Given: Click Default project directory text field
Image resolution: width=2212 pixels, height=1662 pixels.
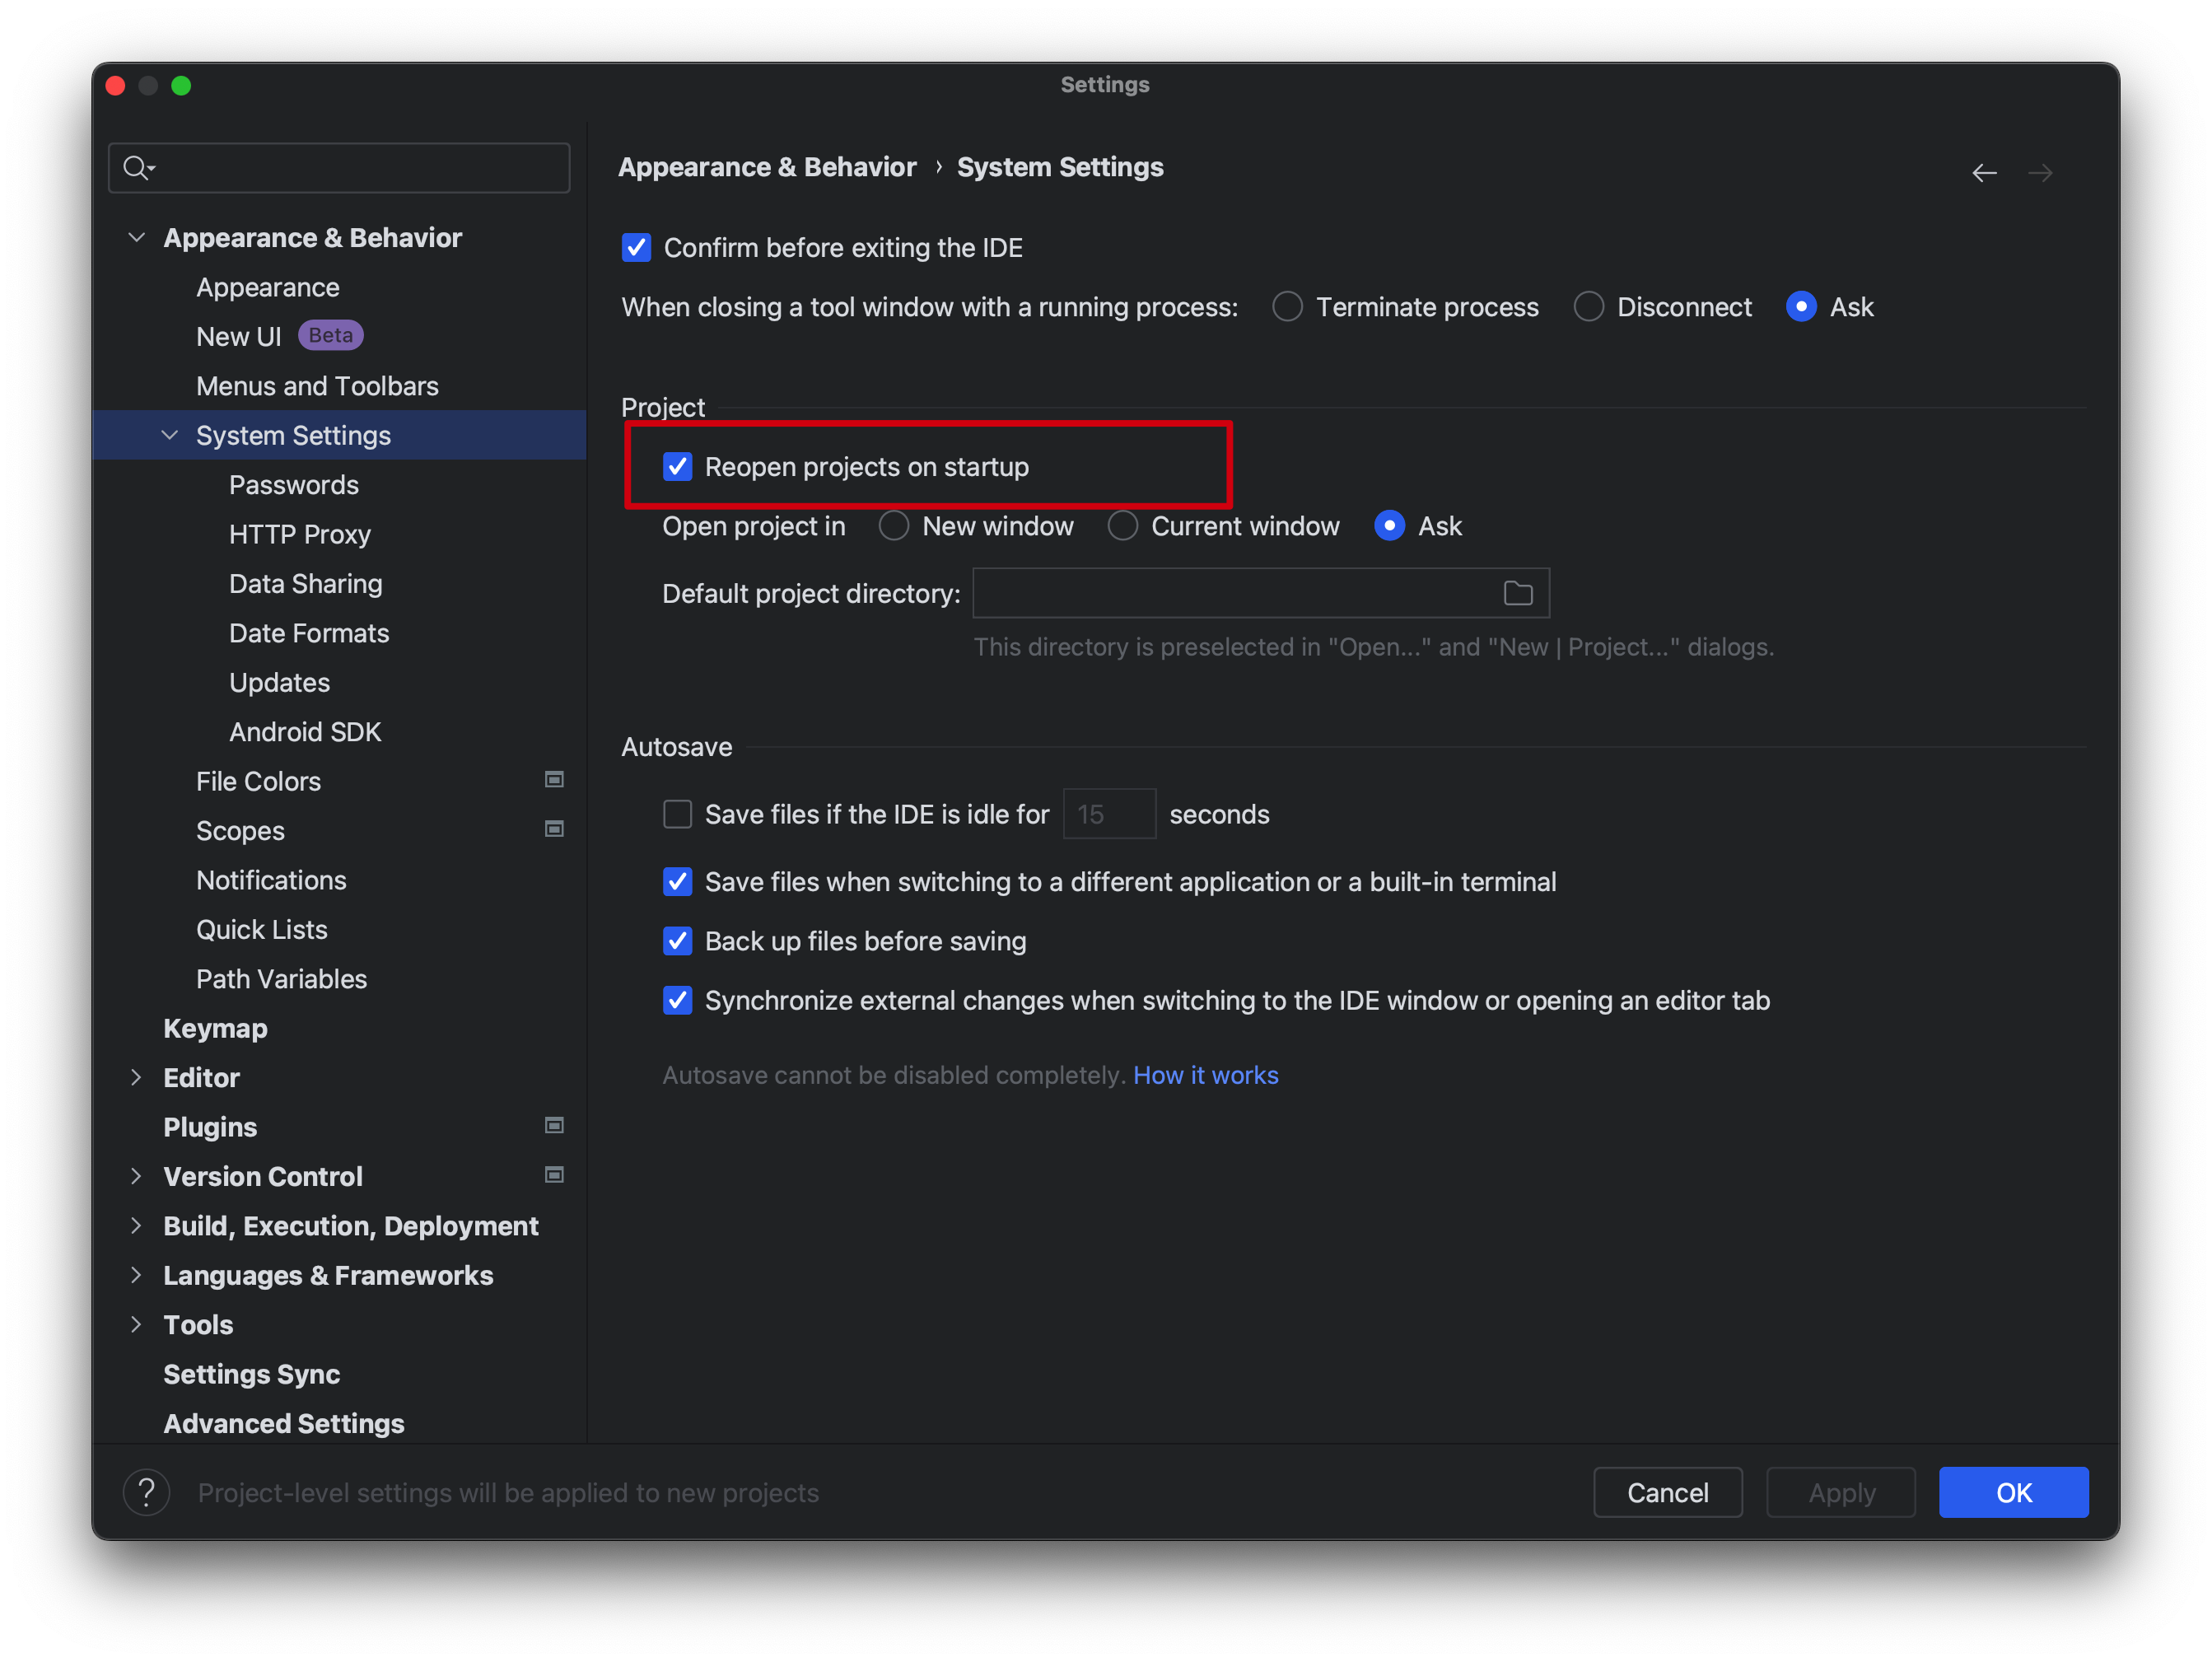Looking at the screenshot, I should [x=1261, y=593].
